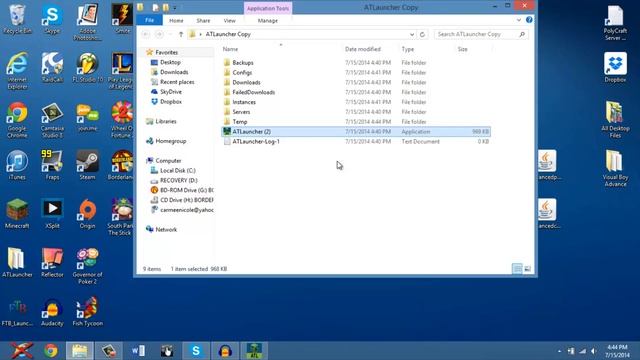The height and width of the screenshot is (360, 640).
Task: Launch the iTunes desktop icon
Action: [x=17, y=165]
